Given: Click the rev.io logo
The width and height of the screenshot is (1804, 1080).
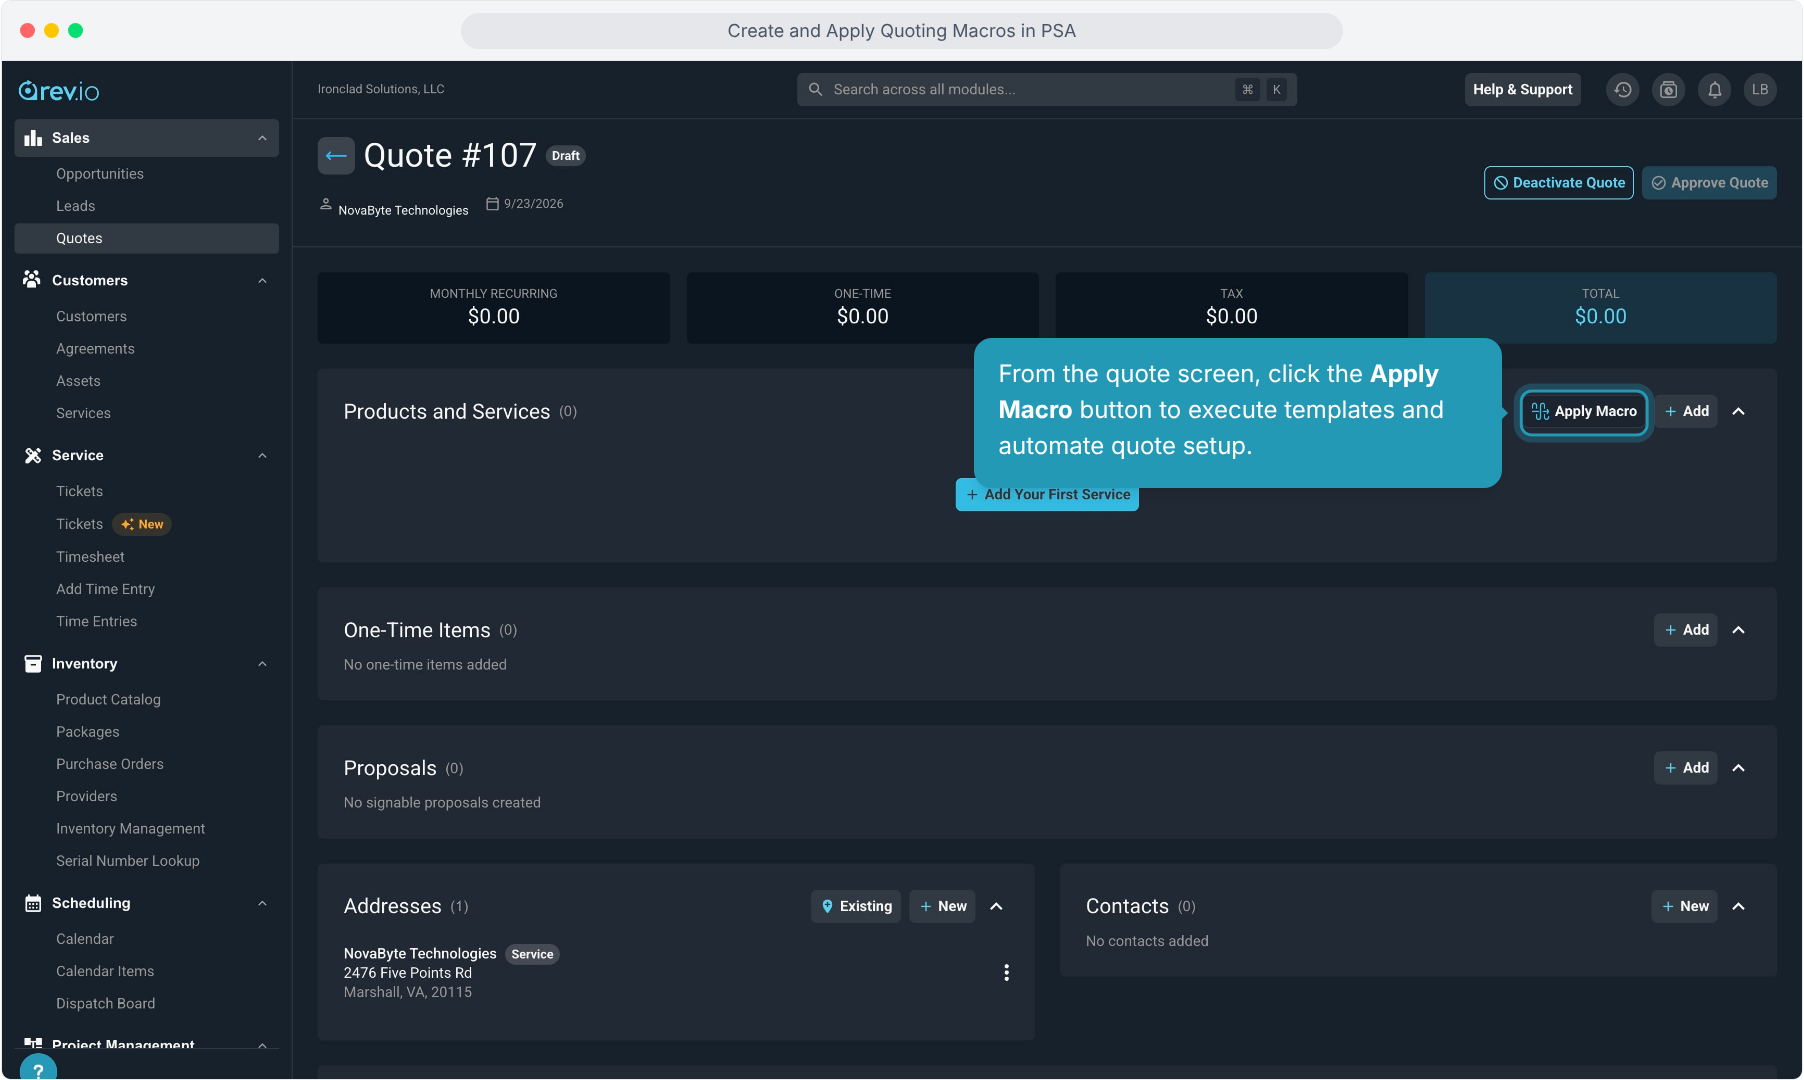Looking at the screenshot, I should coord(59,91).
